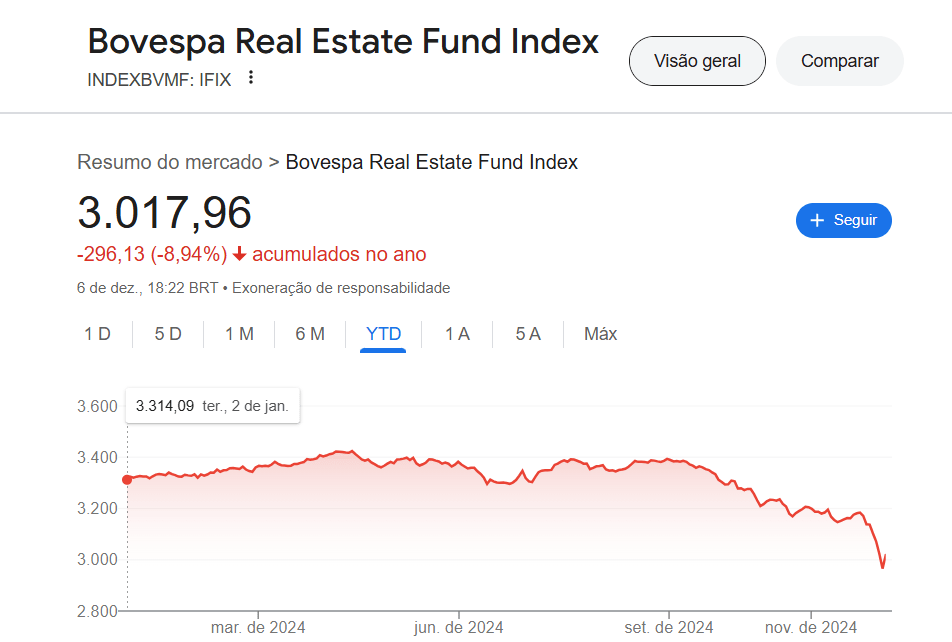Open the Visão geral view
952x642 pixels.
click(697, 61)
